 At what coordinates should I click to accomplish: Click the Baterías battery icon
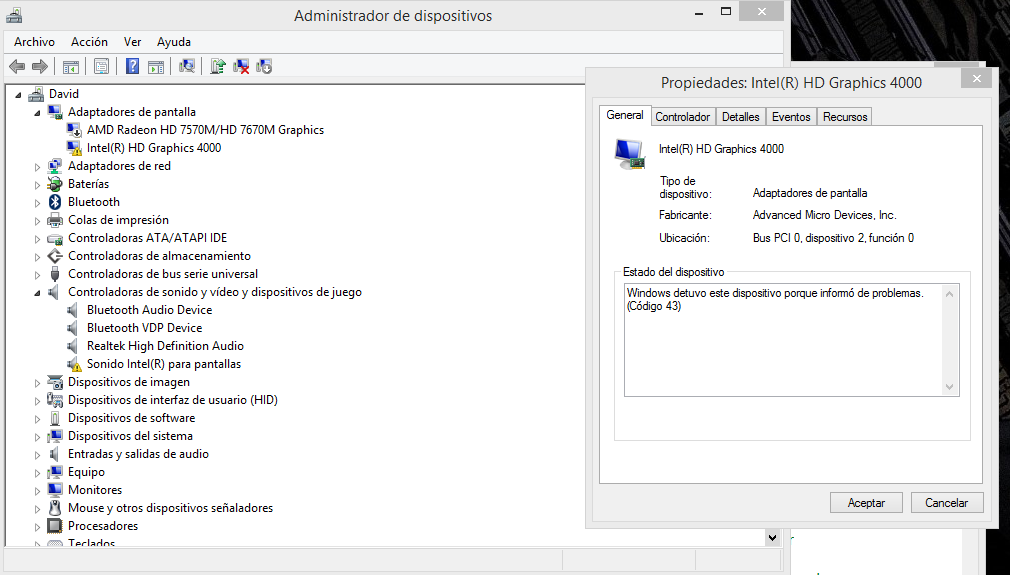click(x=55, y=184)
